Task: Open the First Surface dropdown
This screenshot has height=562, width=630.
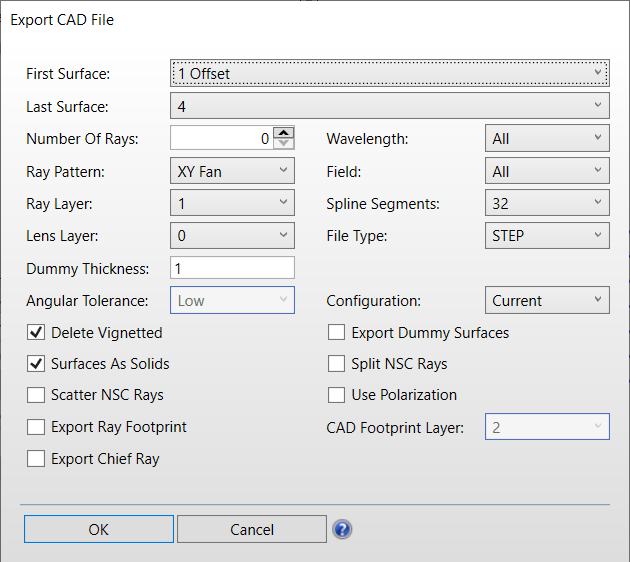Action: tap(389, 73)
